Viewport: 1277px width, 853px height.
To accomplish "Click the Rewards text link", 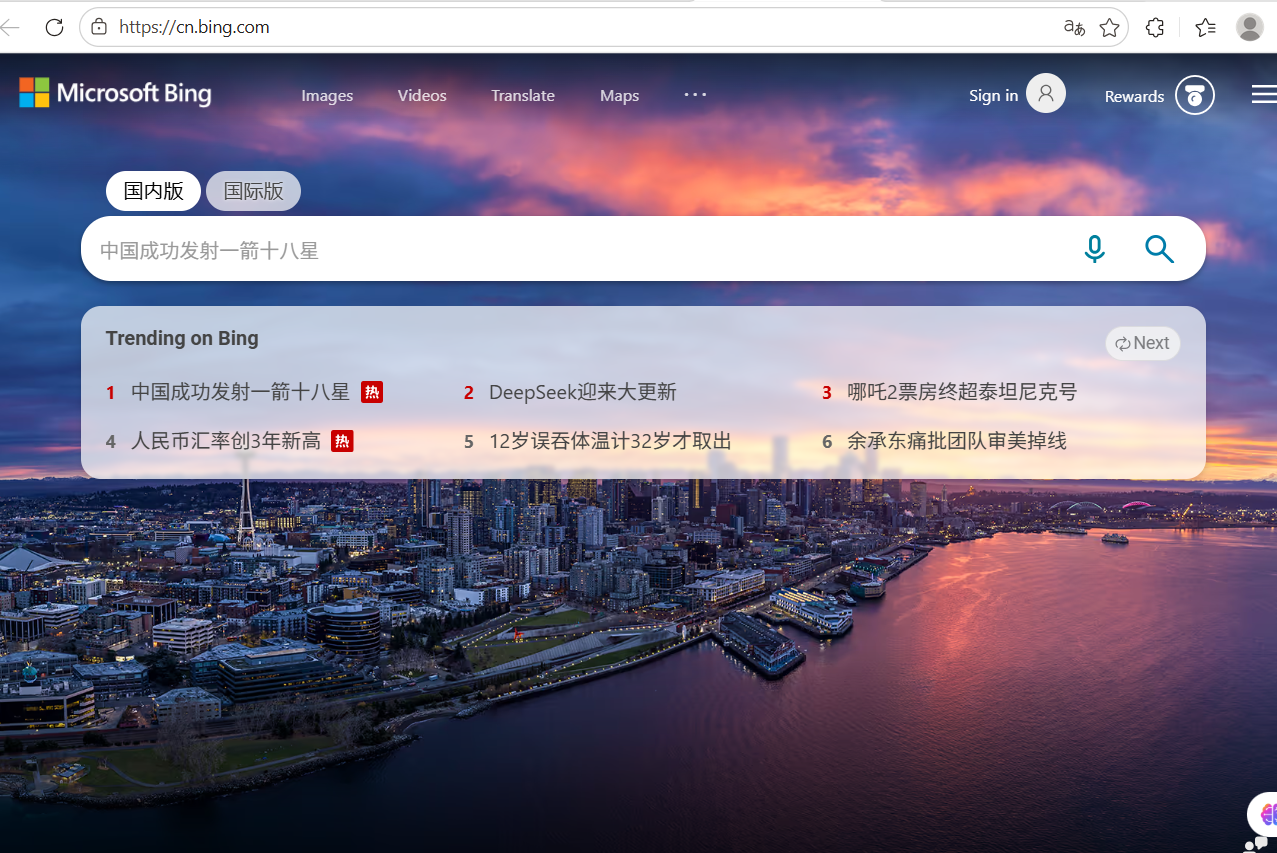I will pyautogui.click(x=1134, y=97).
